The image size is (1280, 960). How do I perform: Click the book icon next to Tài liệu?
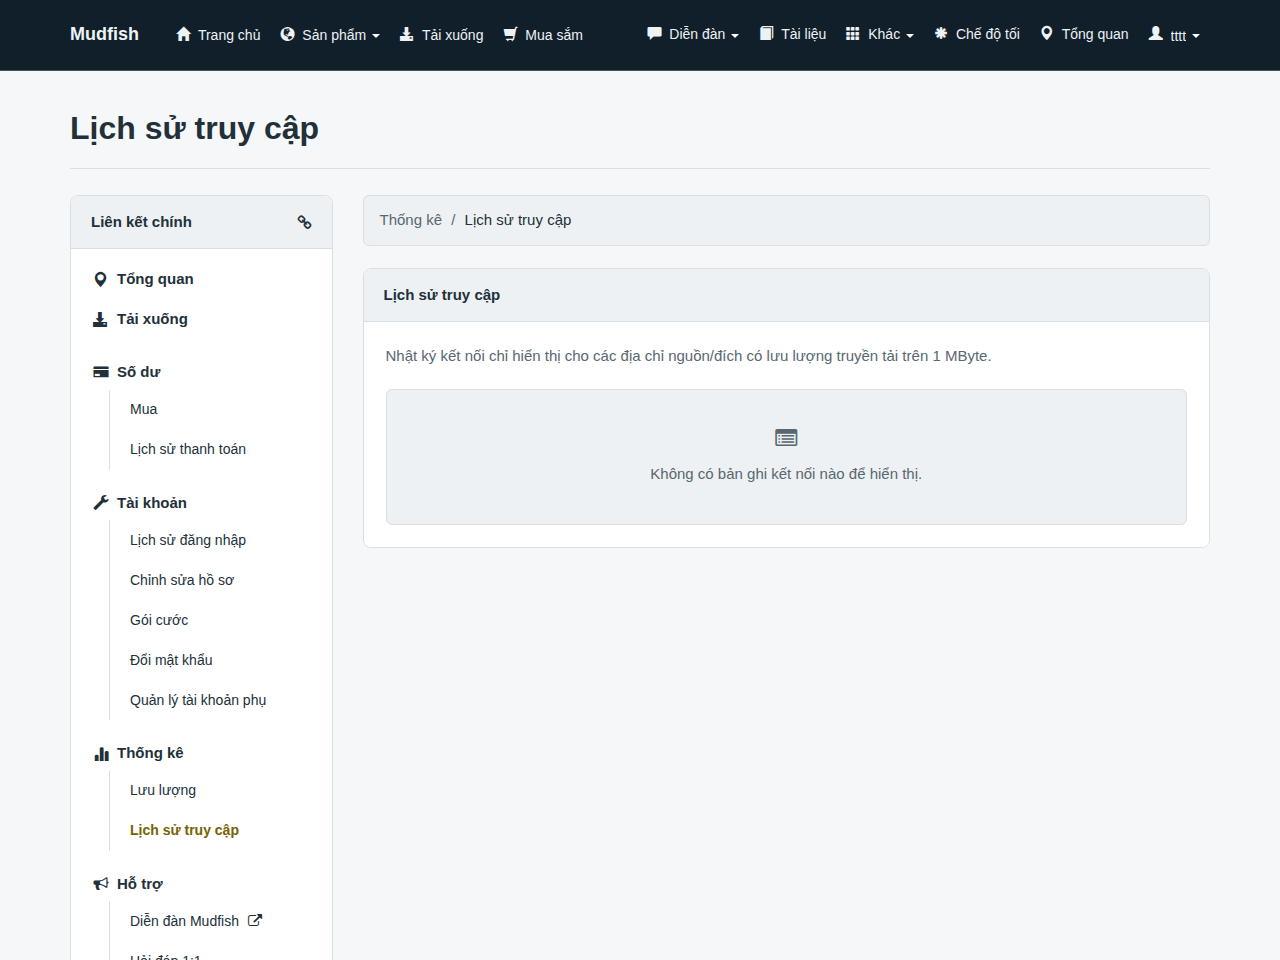point(767,33)
